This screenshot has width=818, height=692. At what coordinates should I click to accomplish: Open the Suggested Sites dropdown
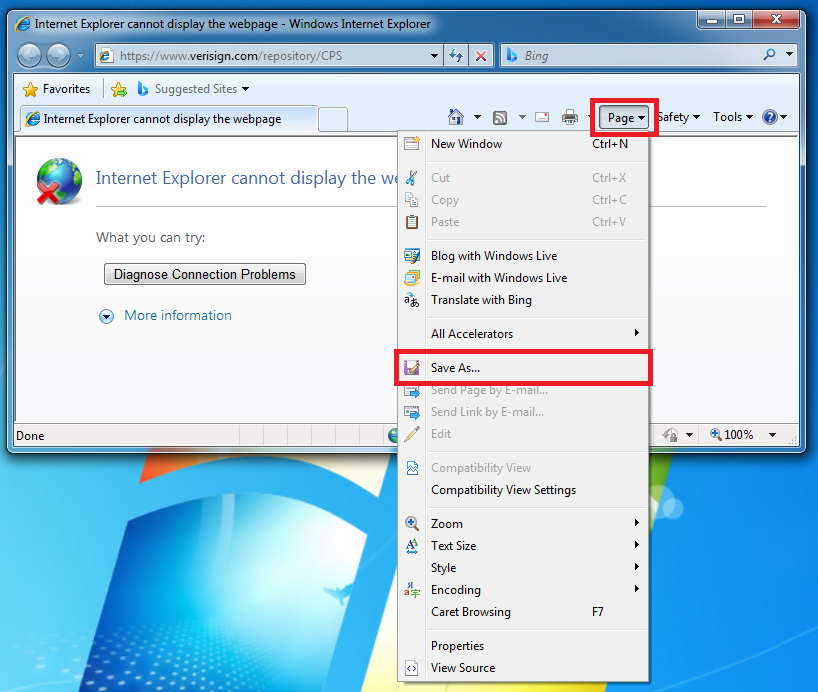pos(194,89)
